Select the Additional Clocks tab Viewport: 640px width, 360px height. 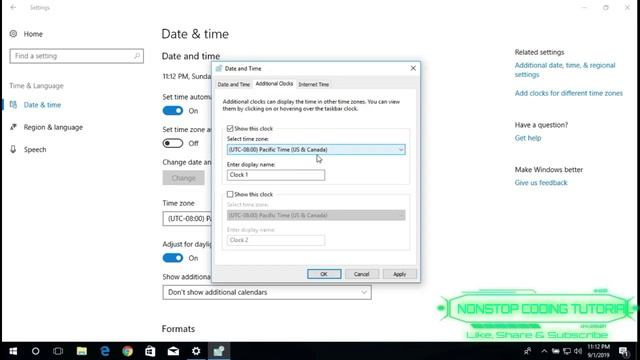point(274,83)
